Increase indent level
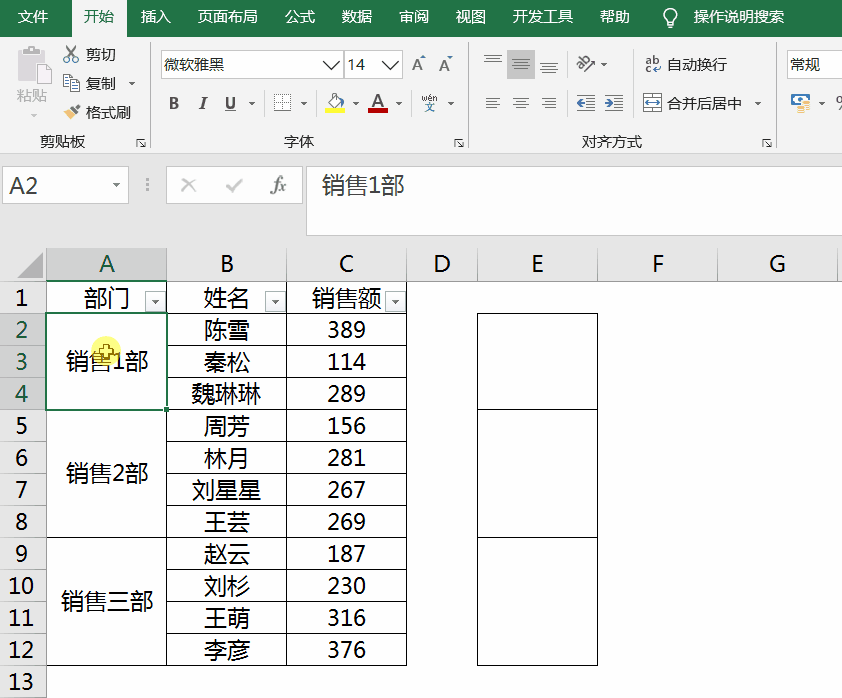The width and height of the screenshot is (842, 698). click(x=613, y=103)
